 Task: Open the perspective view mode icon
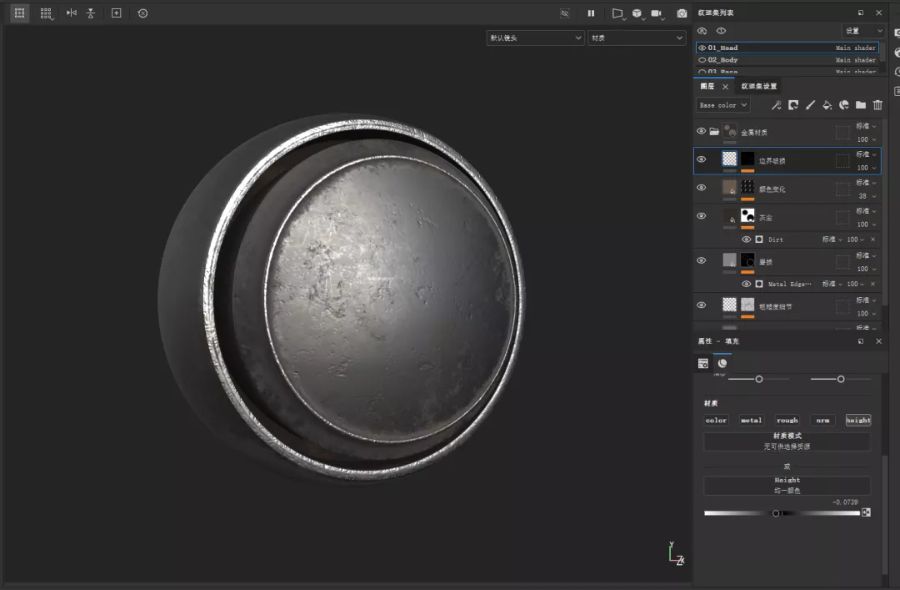[x=618, y=13]
